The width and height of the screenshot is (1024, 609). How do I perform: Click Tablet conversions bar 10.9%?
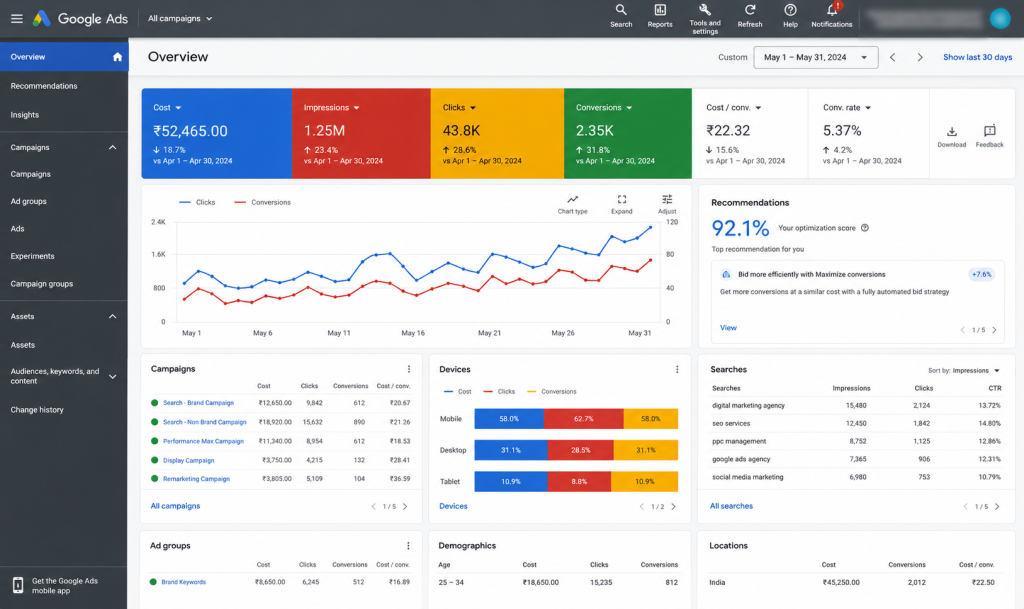[645, 482]
